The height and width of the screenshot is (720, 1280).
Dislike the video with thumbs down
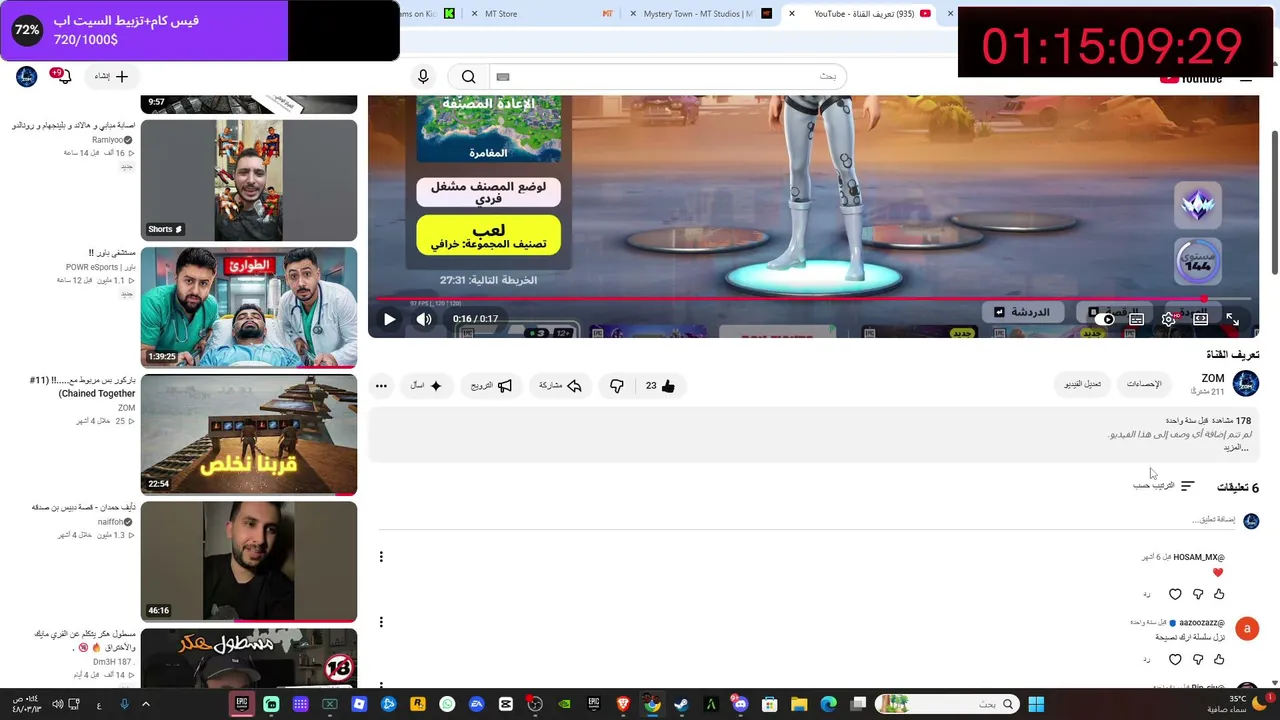(x=617, y=386)
